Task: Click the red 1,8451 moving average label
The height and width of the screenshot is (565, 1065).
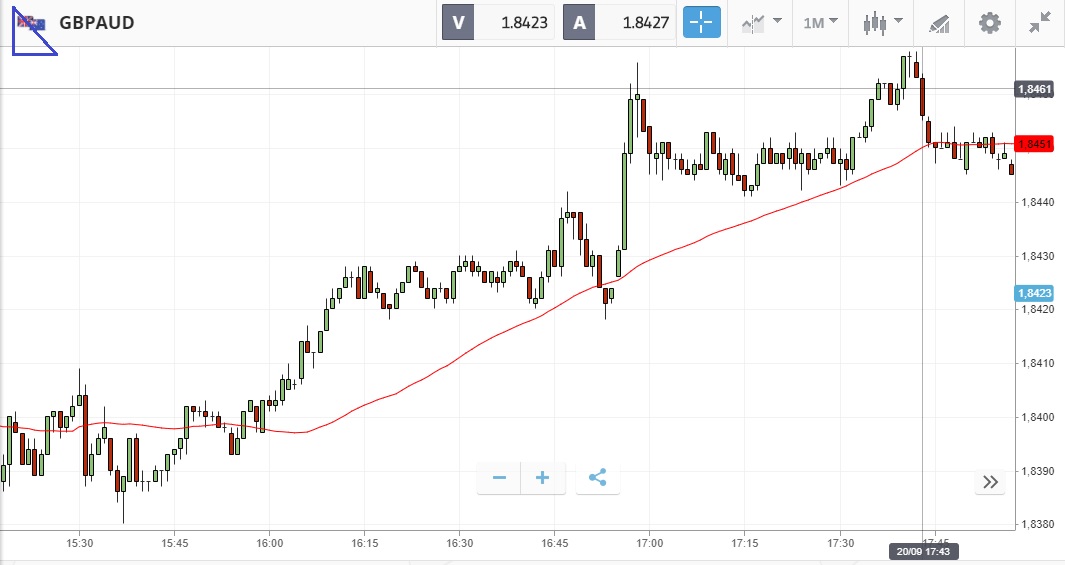Action: [x=1034, y=144]
